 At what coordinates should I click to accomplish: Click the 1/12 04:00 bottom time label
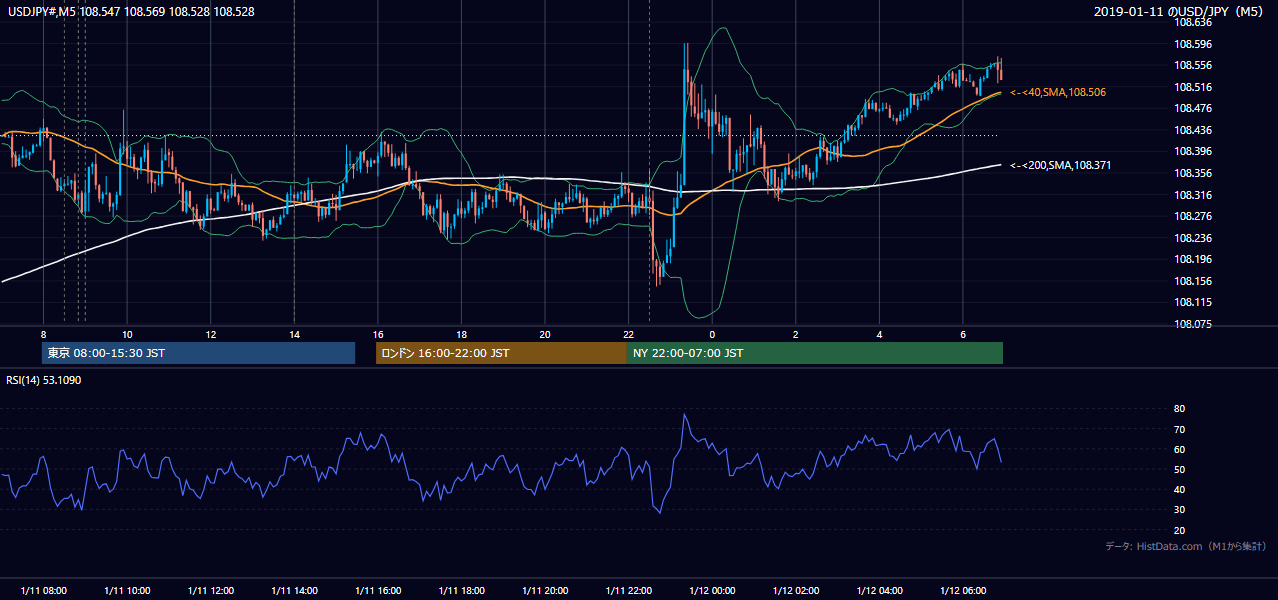point(879,591)
